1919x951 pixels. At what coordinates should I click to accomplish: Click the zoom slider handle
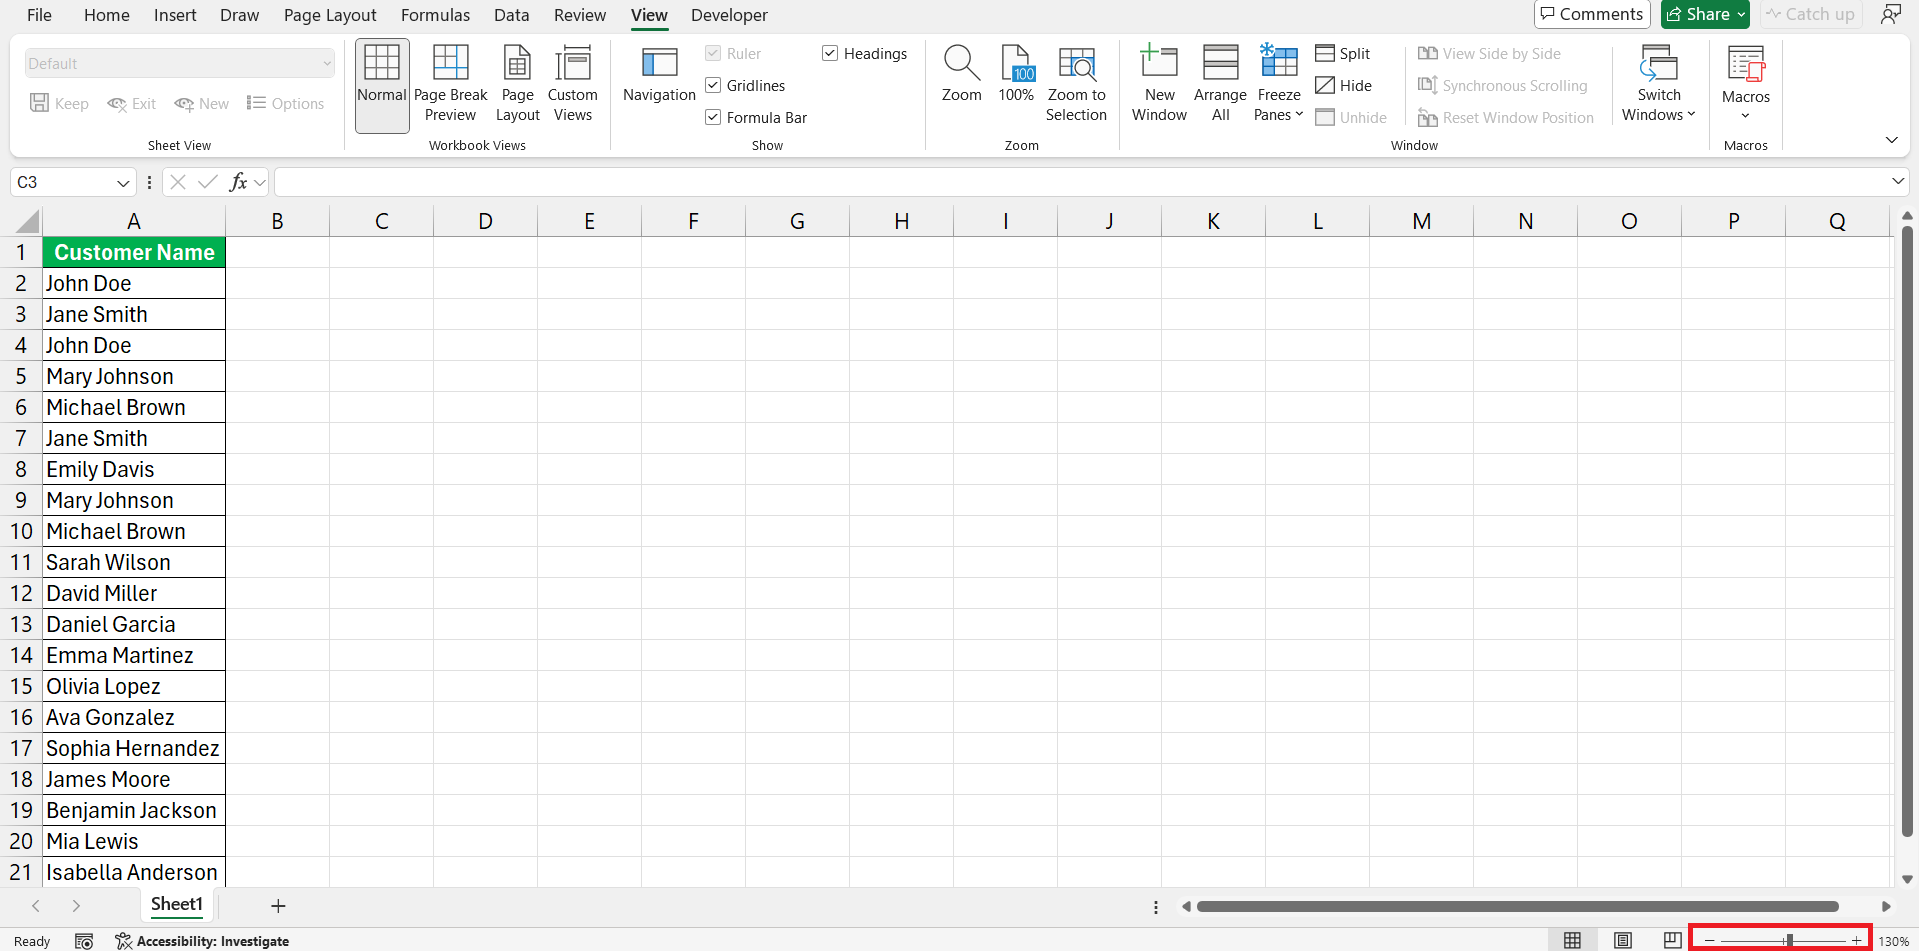(x=1788, y=940)
